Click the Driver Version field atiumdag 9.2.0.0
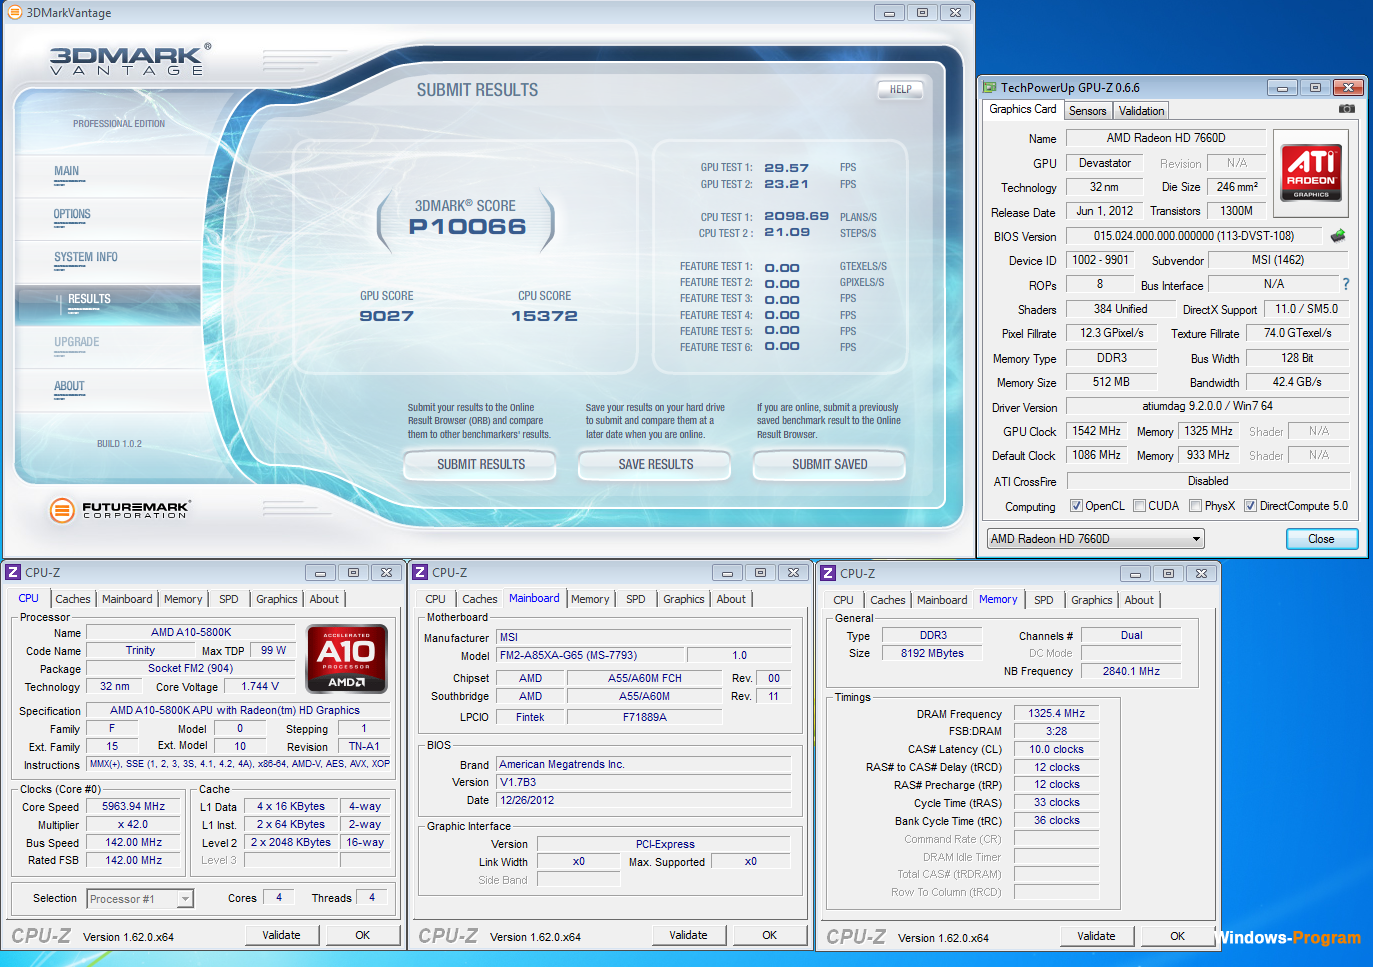The image size is (1373, 967). point(1207,406)
